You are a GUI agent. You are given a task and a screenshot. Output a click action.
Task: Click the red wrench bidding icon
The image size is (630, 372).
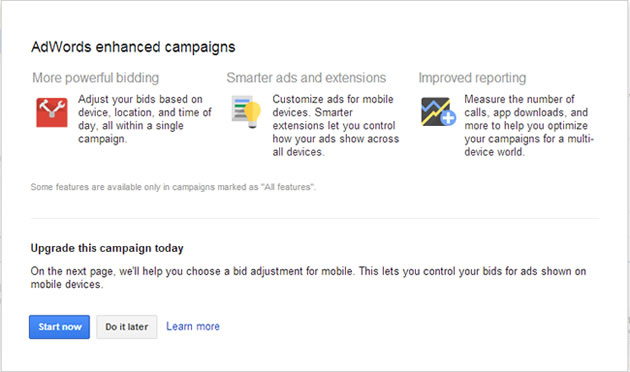click(x=52, y=112)
